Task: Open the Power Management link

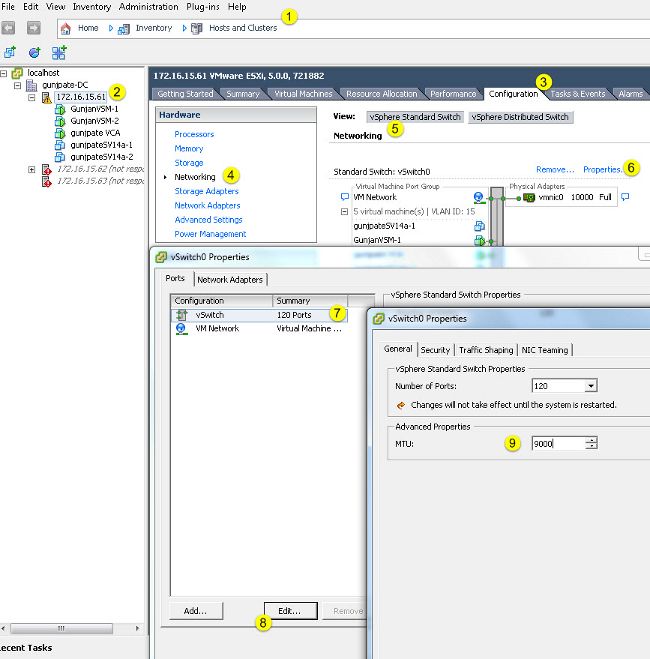Action: click(210, 234)
